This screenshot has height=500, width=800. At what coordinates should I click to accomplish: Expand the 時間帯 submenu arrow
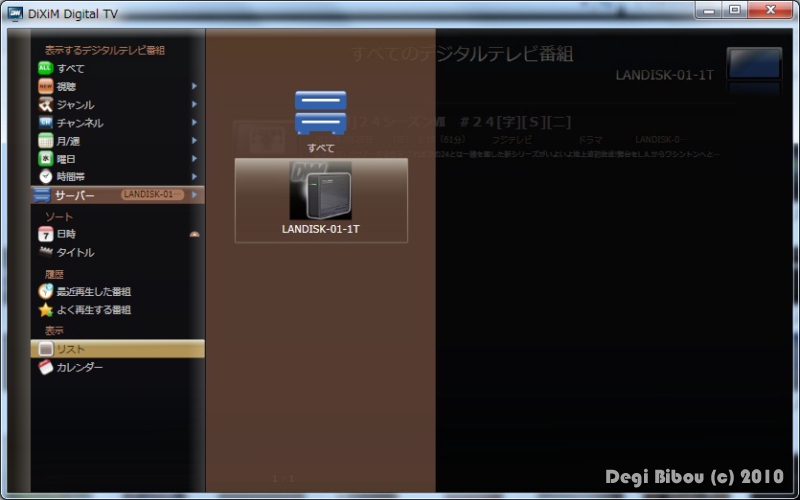coord(194,177)
